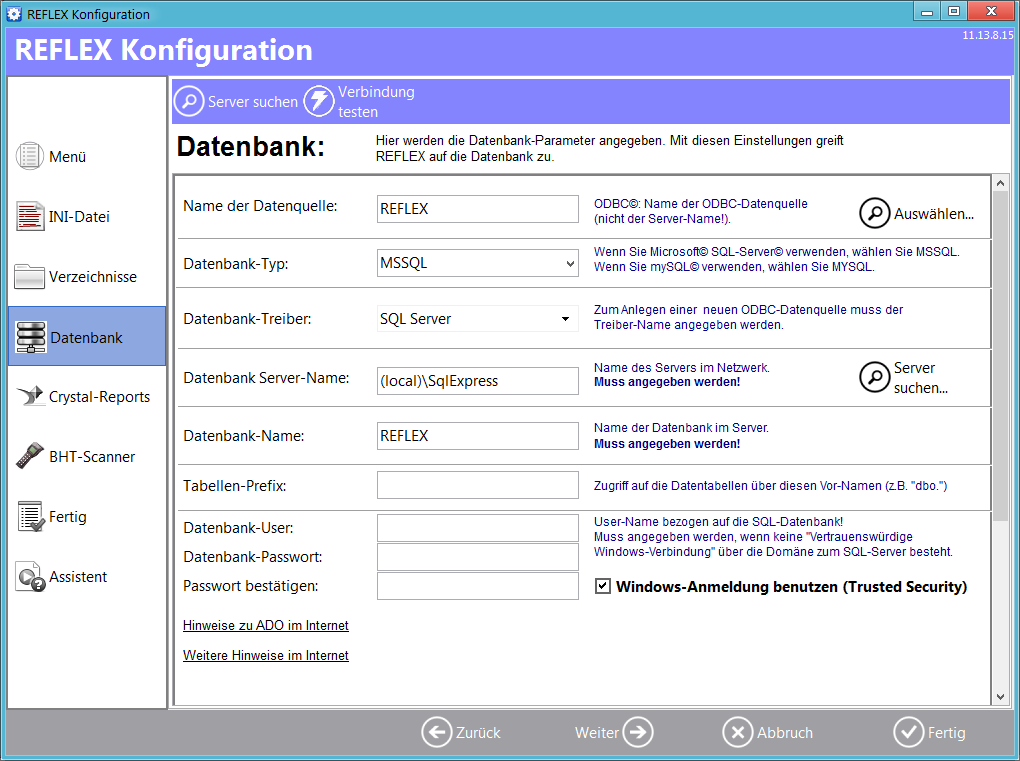Select the Assistent label in sidebar
Image resolution: width=1020 pixels, height=761 pixels.
click(78, 576)
